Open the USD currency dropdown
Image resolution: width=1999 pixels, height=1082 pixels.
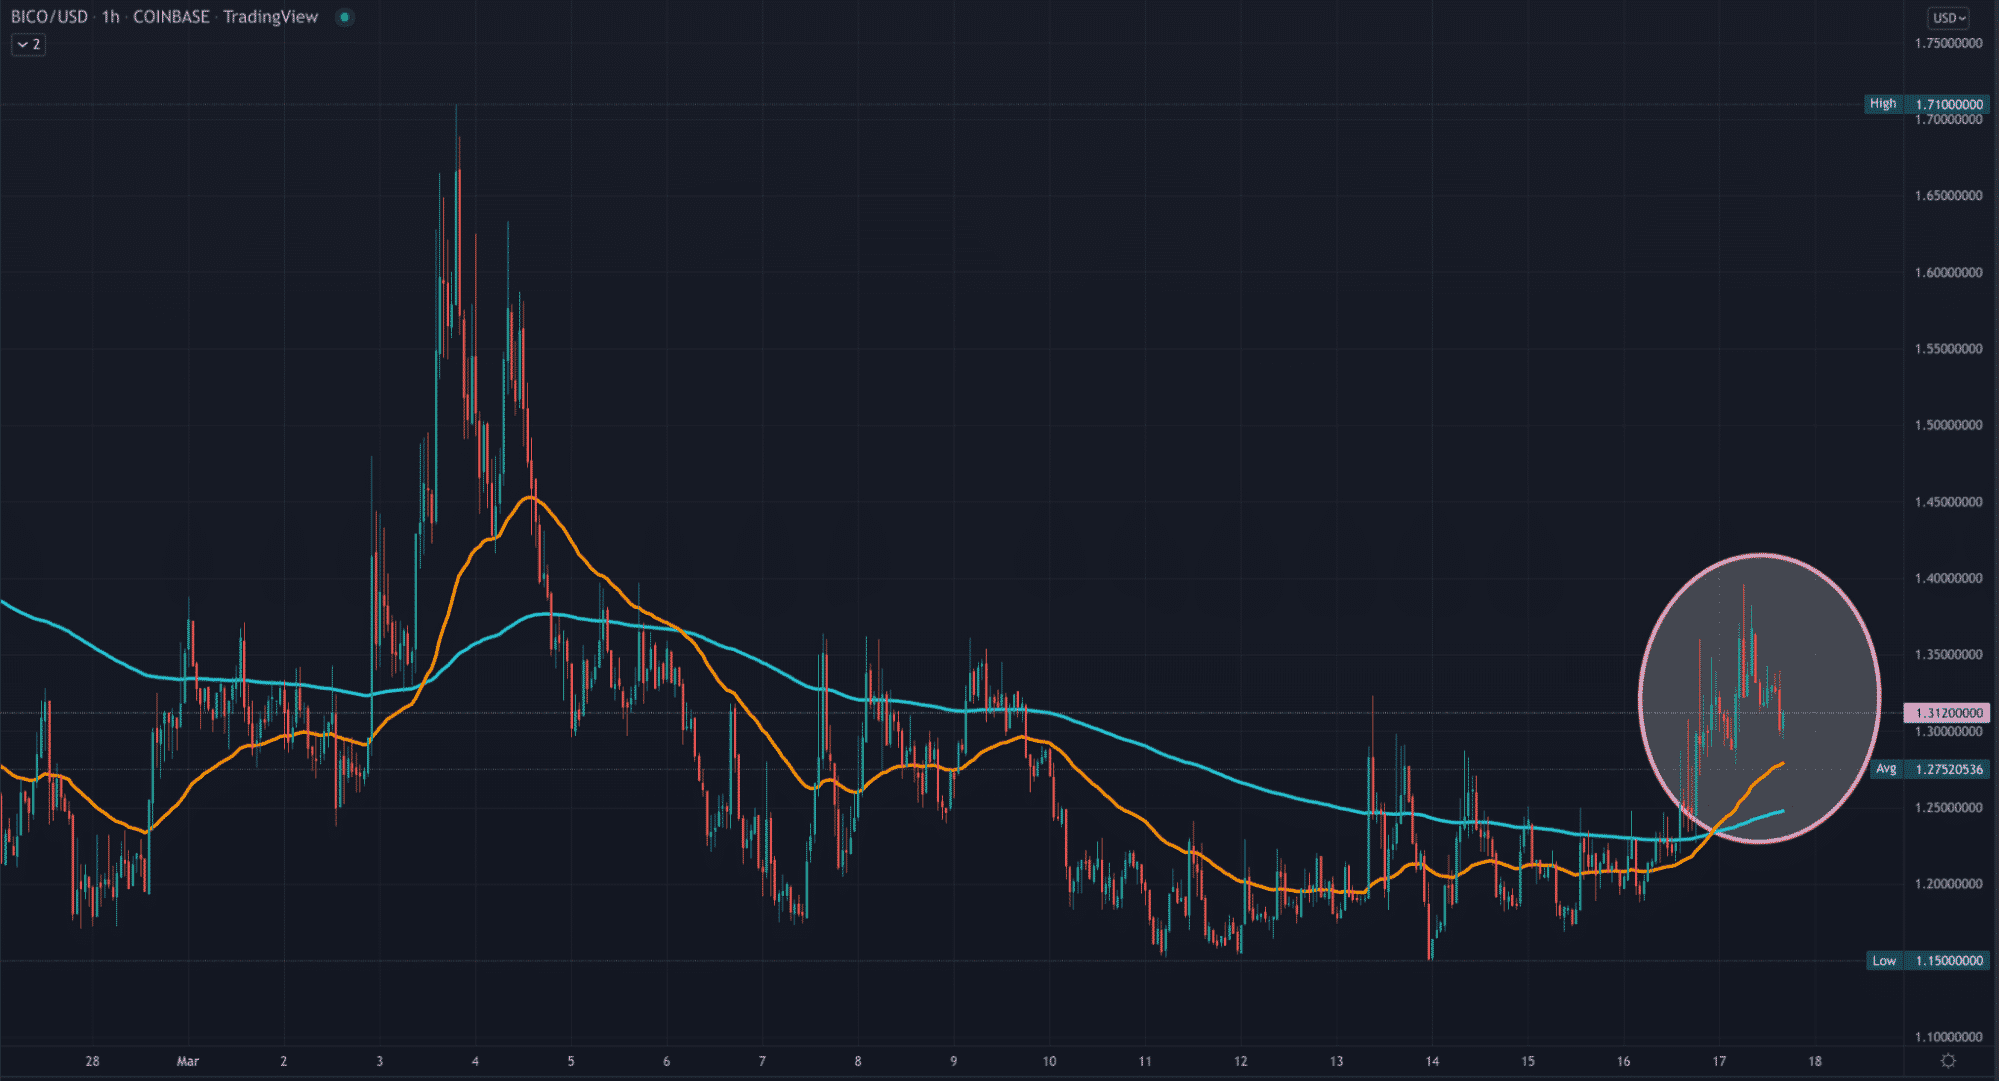pos(1949,17)
